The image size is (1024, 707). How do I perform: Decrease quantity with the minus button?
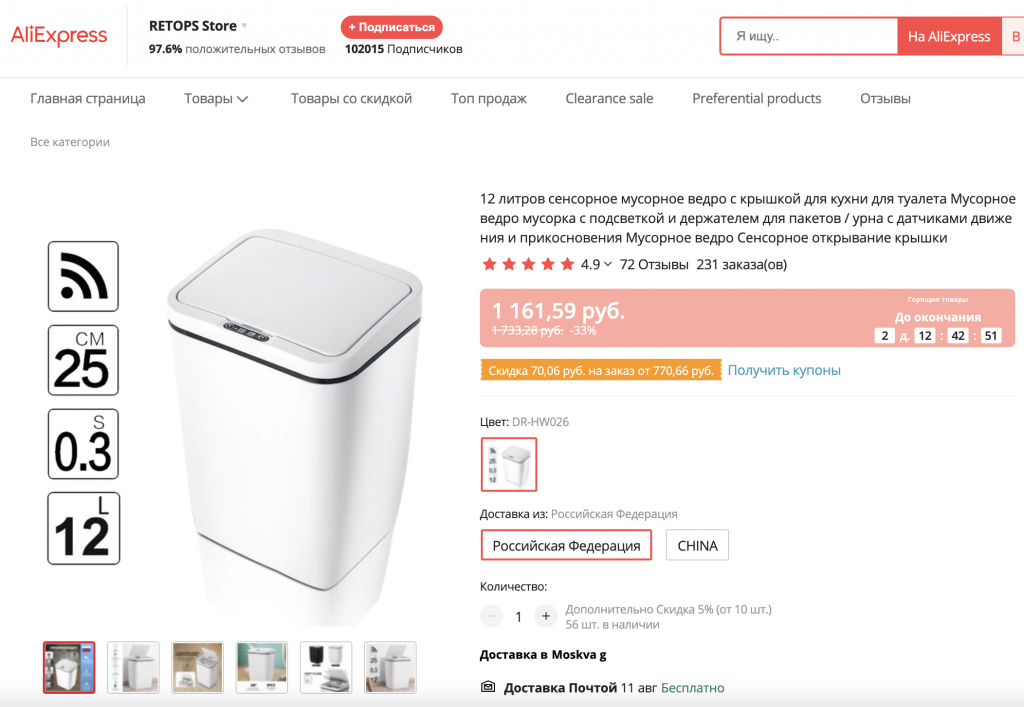point(491,616)
